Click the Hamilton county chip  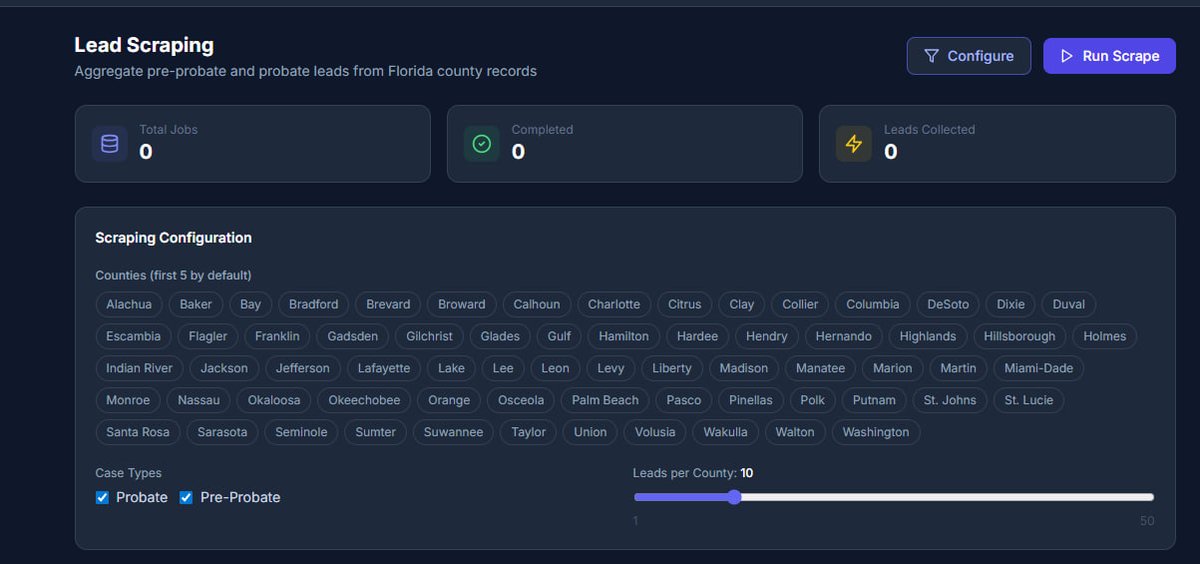click(624, 336)
